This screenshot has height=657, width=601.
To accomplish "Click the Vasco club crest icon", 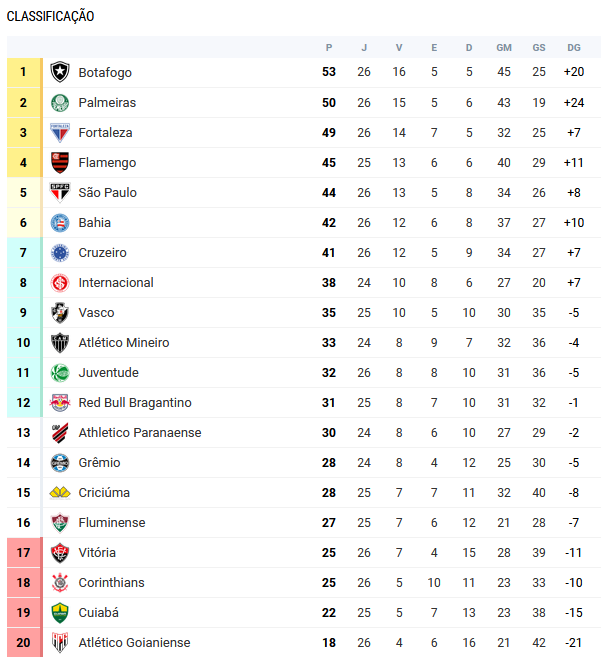I will point(60,312).
